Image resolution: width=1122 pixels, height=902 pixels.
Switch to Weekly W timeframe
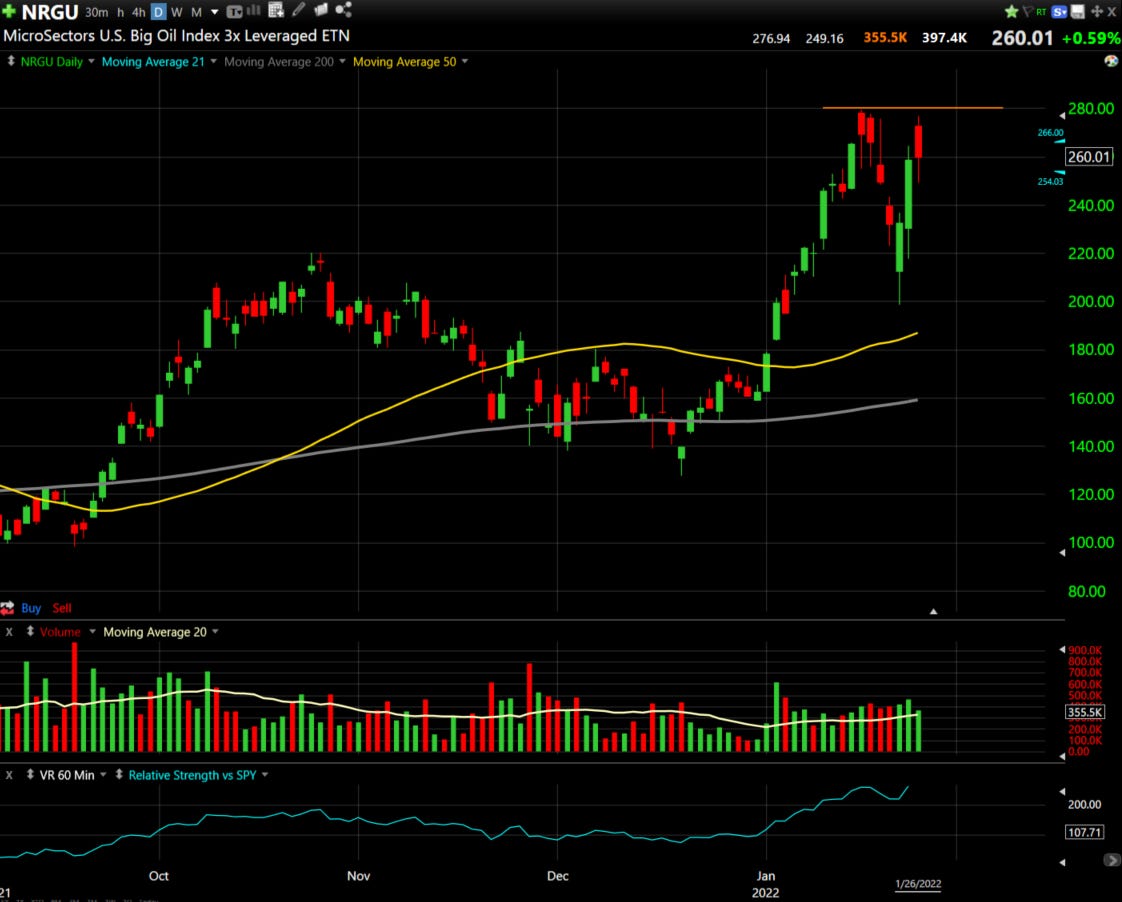pyautogui.click(x=177, y=12)
